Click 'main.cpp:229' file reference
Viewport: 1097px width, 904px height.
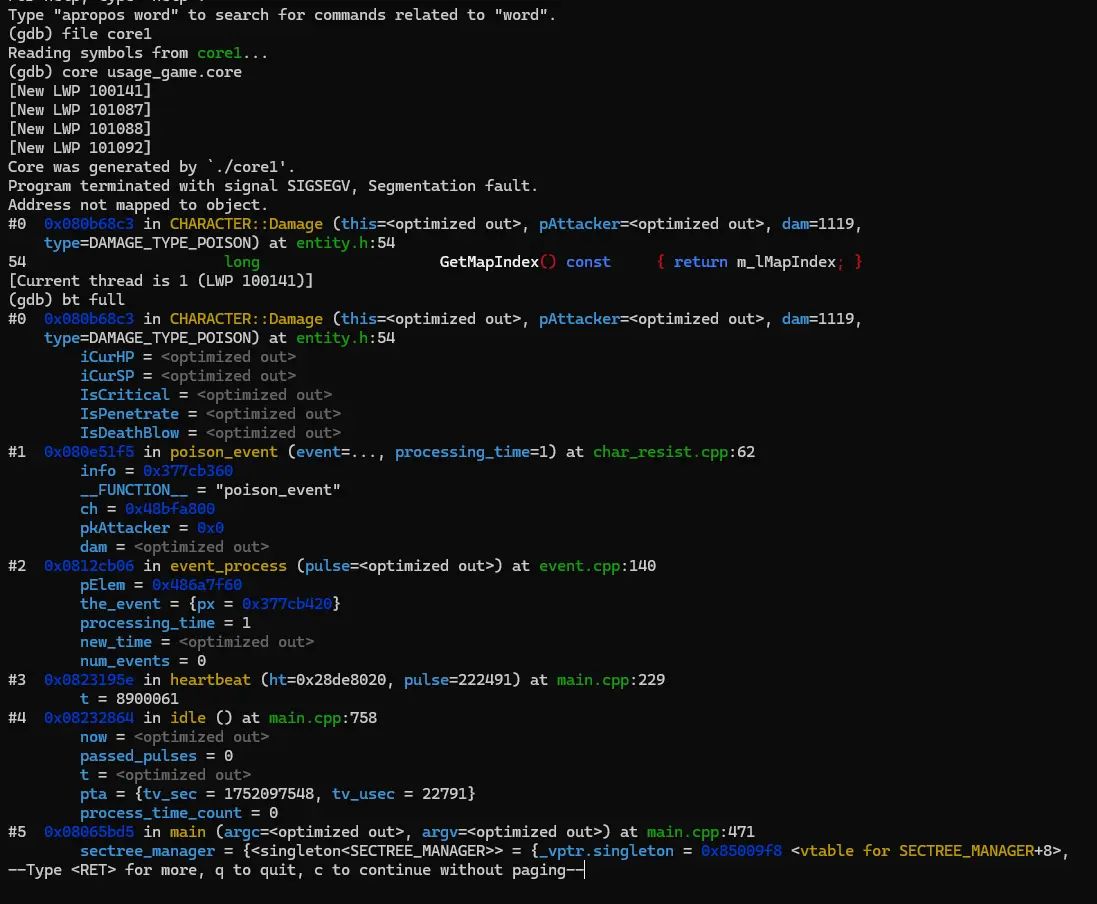tap(611, 679)
